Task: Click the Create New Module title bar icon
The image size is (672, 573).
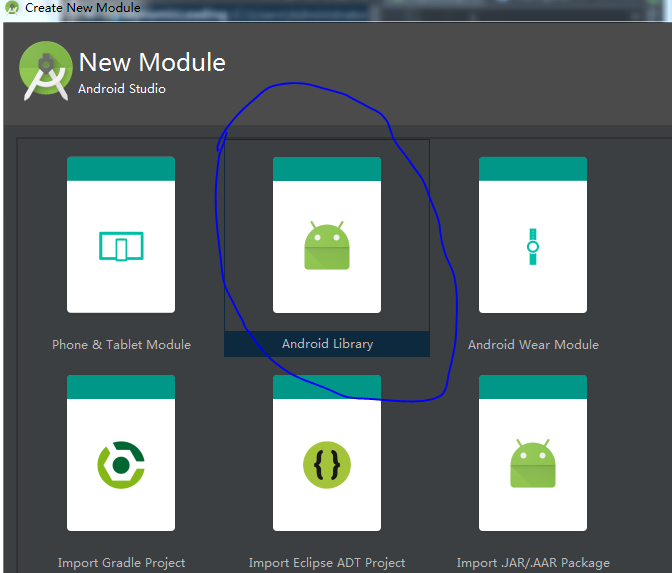Action: coord(12,8)
